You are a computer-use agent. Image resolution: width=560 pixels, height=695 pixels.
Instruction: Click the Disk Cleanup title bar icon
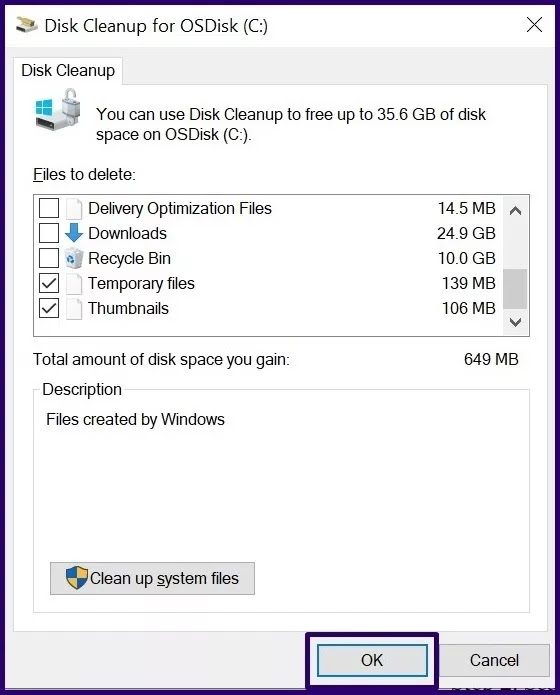[27, 25]
